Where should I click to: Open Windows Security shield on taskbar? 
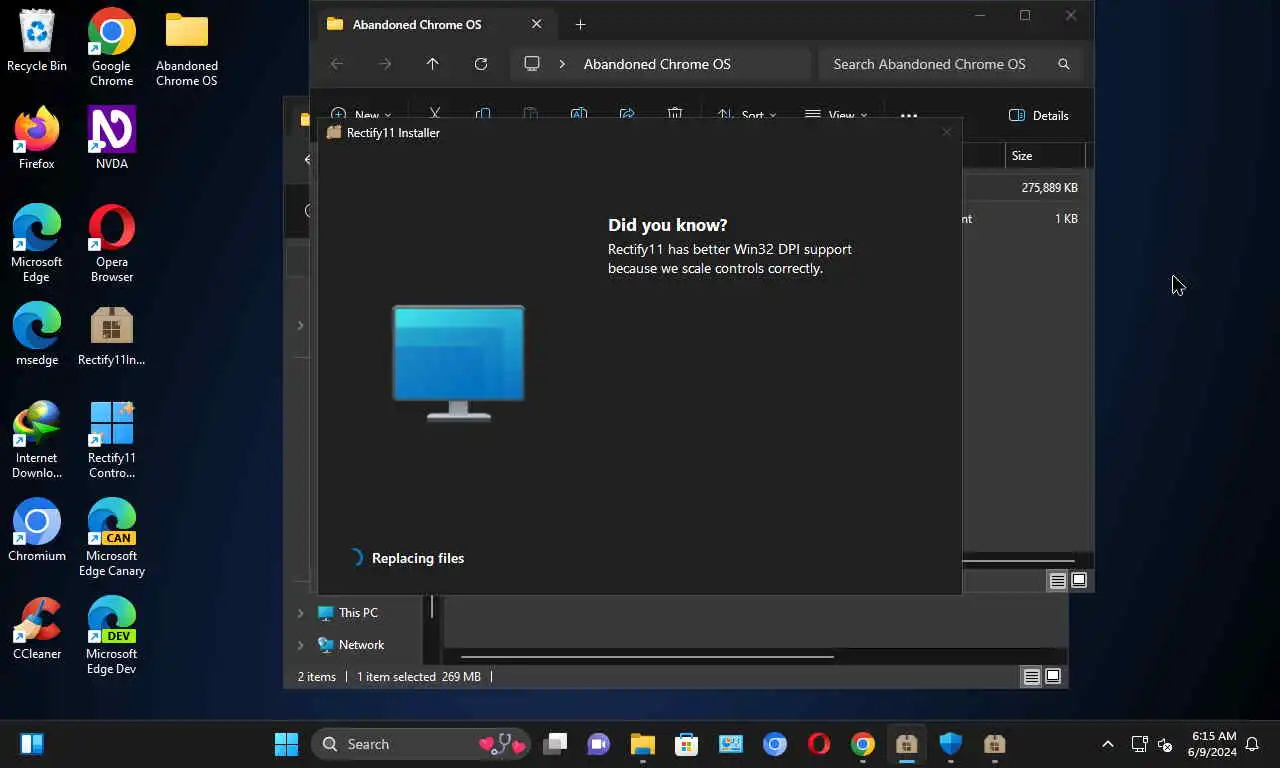(950, 744)
